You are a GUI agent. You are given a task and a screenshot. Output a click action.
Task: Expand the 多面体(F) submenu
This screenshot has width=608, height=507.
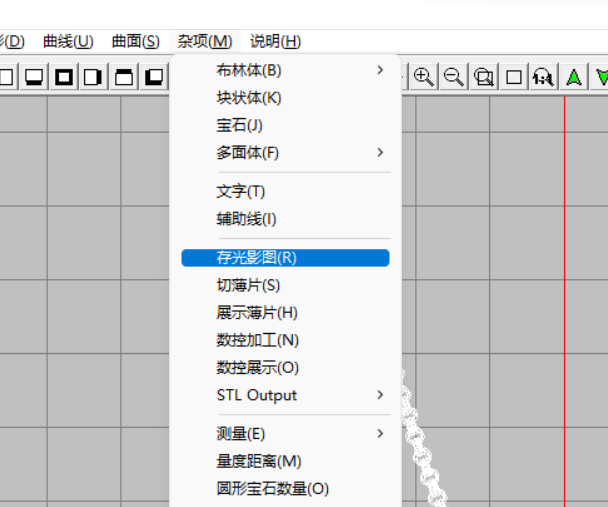[x=285, y=153]
